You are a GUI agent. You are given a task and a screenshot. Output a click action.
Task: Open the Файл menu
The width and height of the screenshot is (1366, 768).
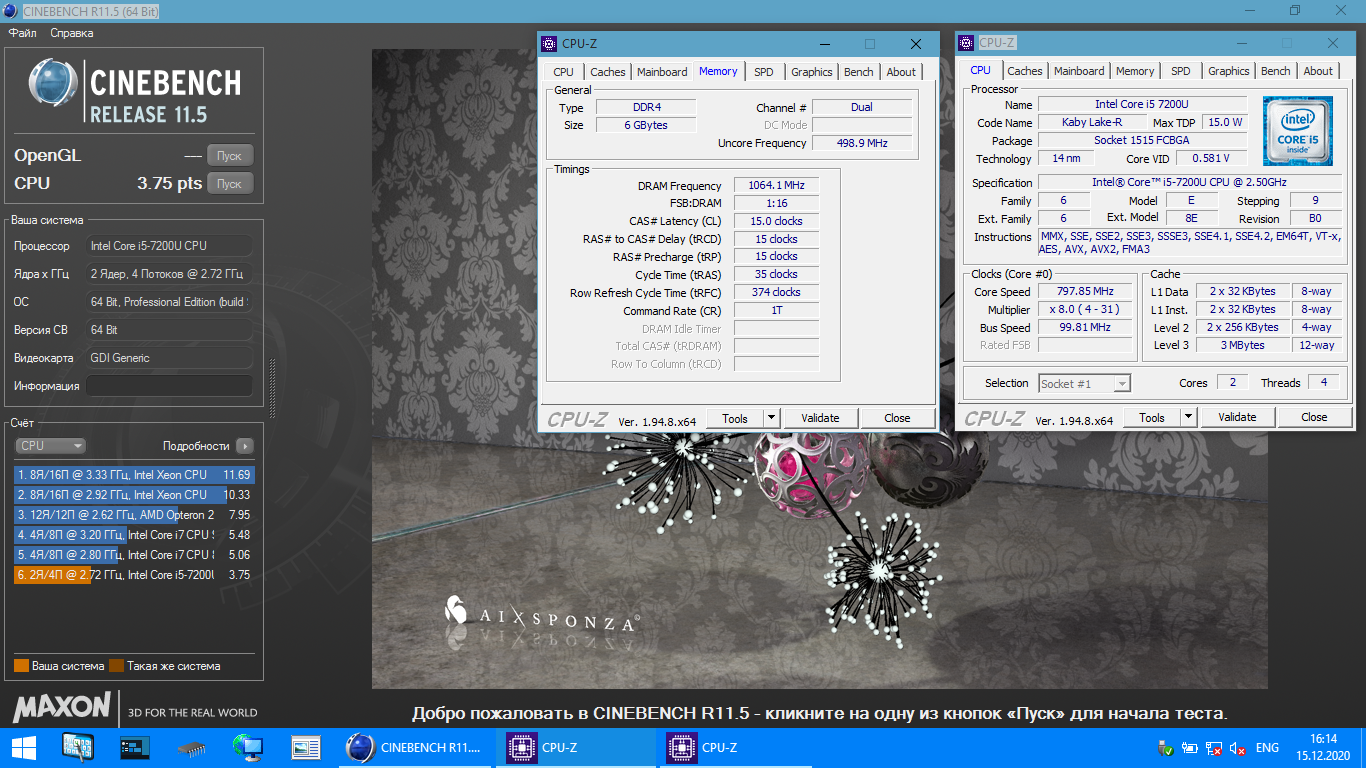pyautogui.click(x=22, y=33)
